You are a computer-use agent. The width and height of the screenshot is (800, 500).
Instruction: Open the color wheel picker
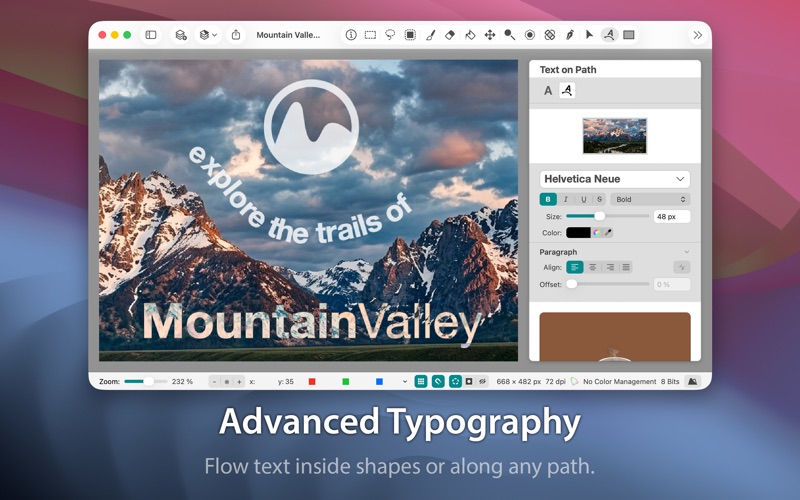[x=596, y=233]
